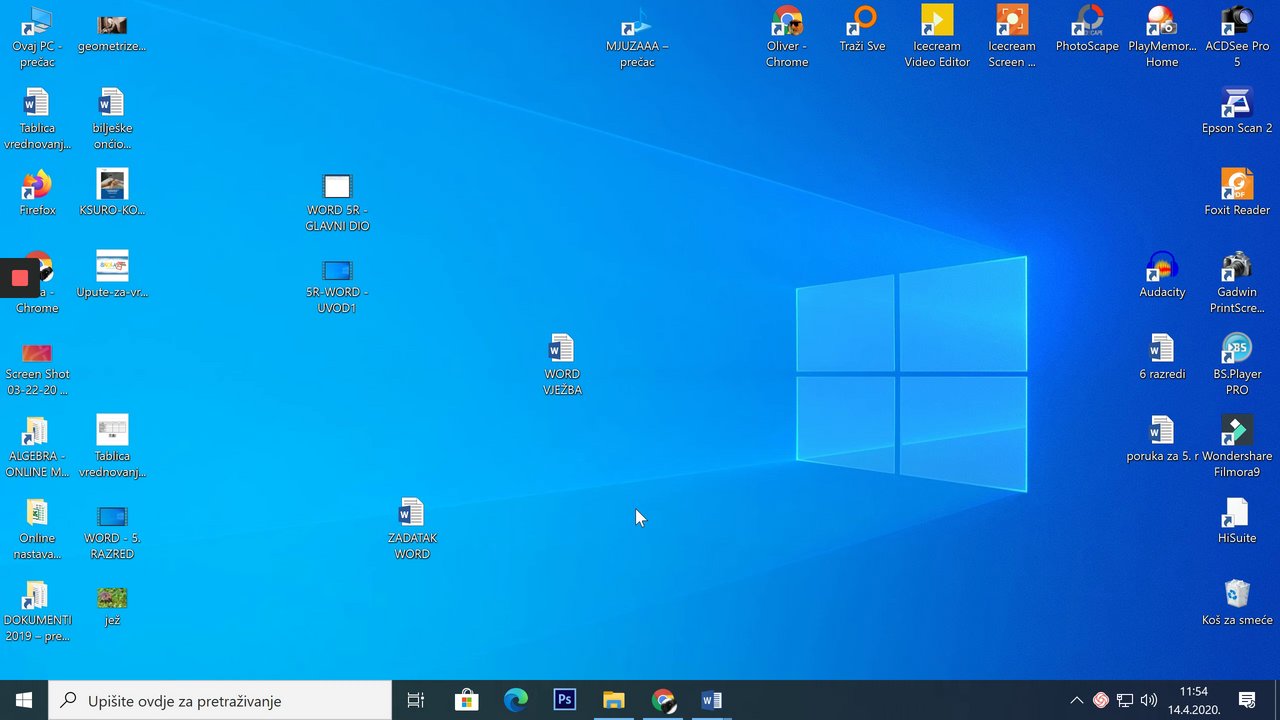
Task: Launch BS.Player PRO
Action: [1237, 349]
